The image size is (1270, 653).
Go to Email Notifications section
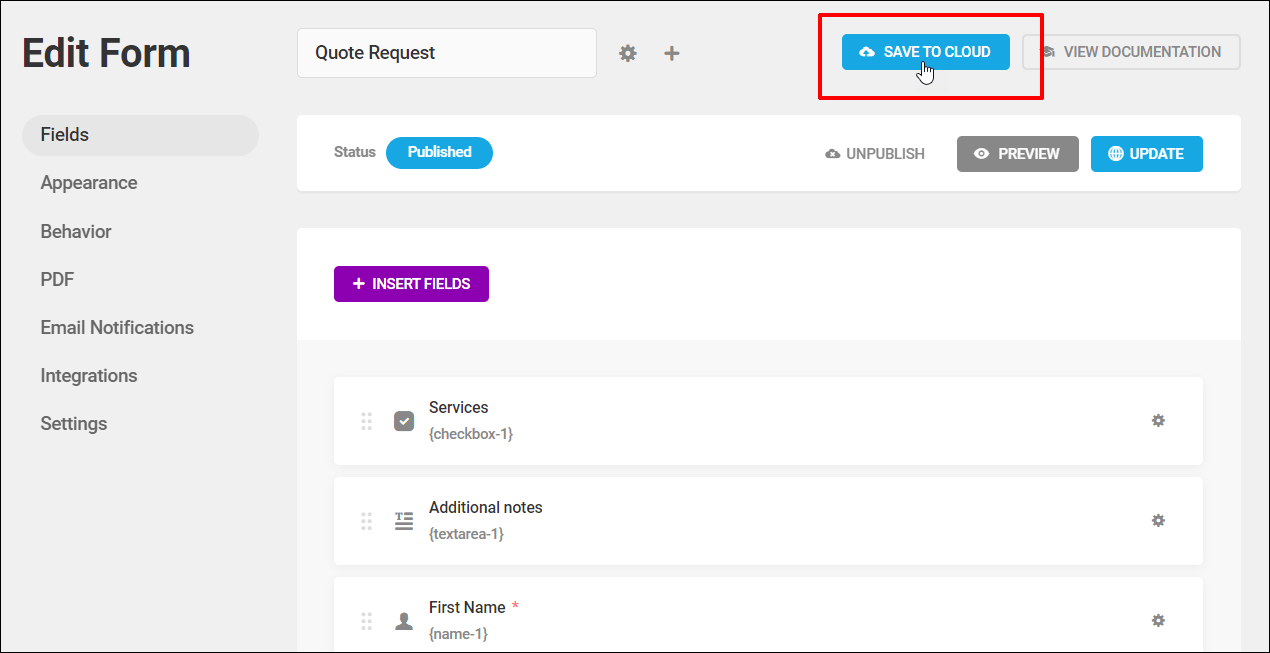[117, 328]
